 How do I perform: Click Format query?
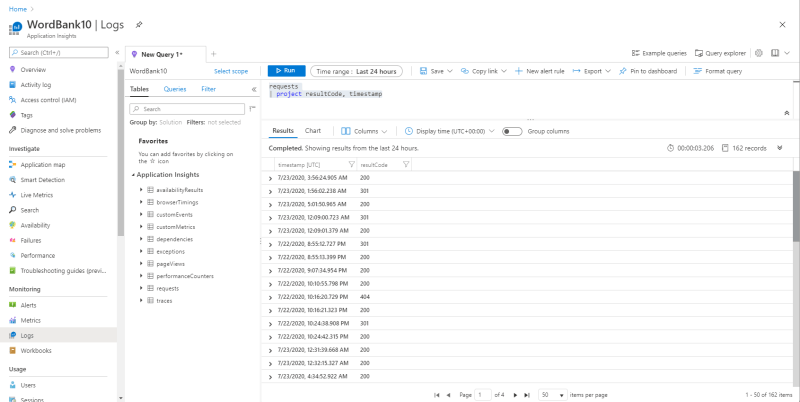click(718, 71)
